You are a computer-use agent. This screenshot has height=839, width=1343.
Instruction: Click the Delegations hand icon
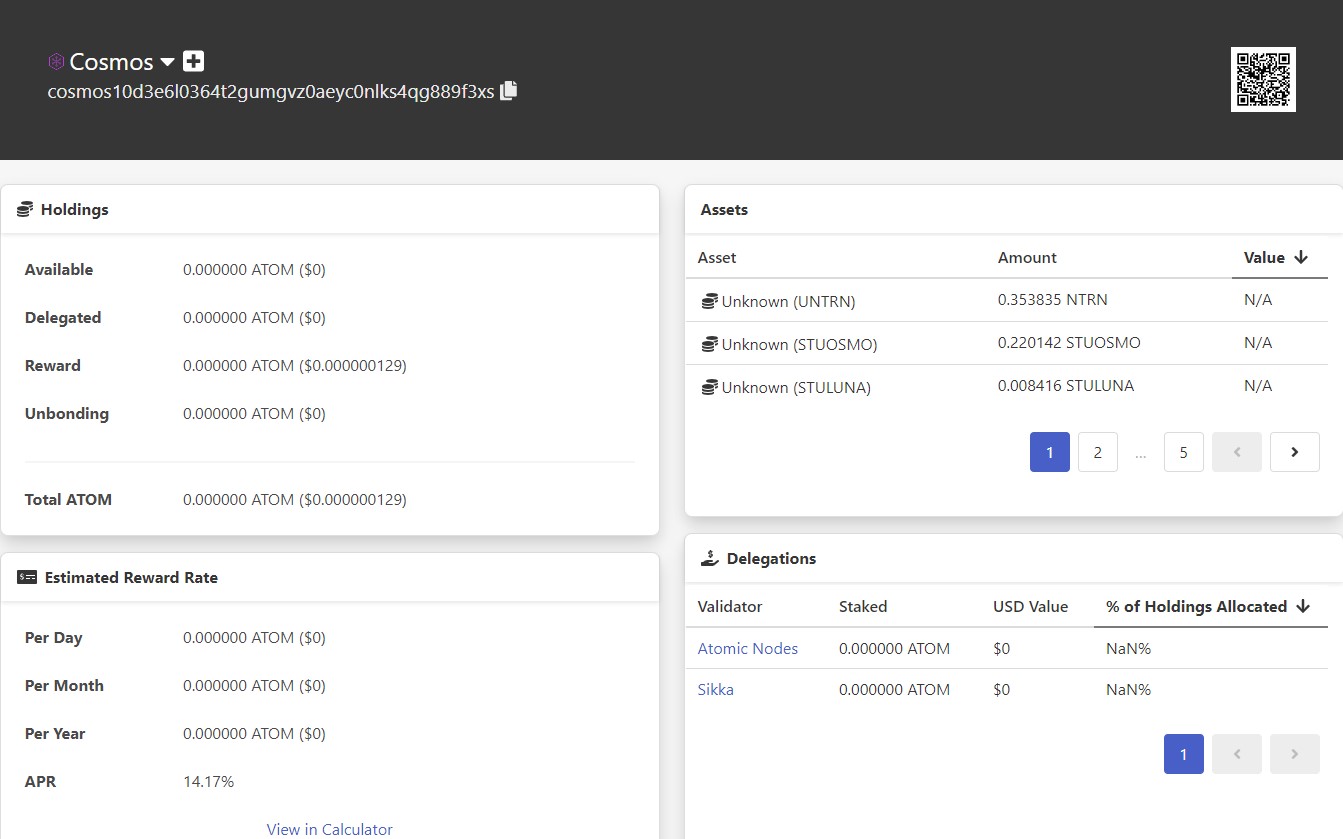[710, 559]
